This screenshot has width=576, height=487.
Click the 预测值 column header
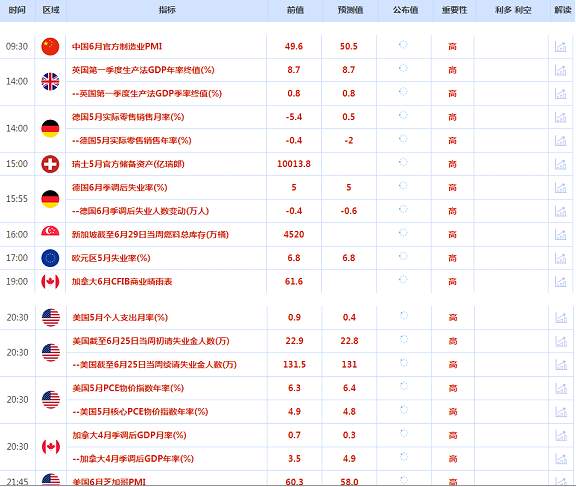click(350, 10)
